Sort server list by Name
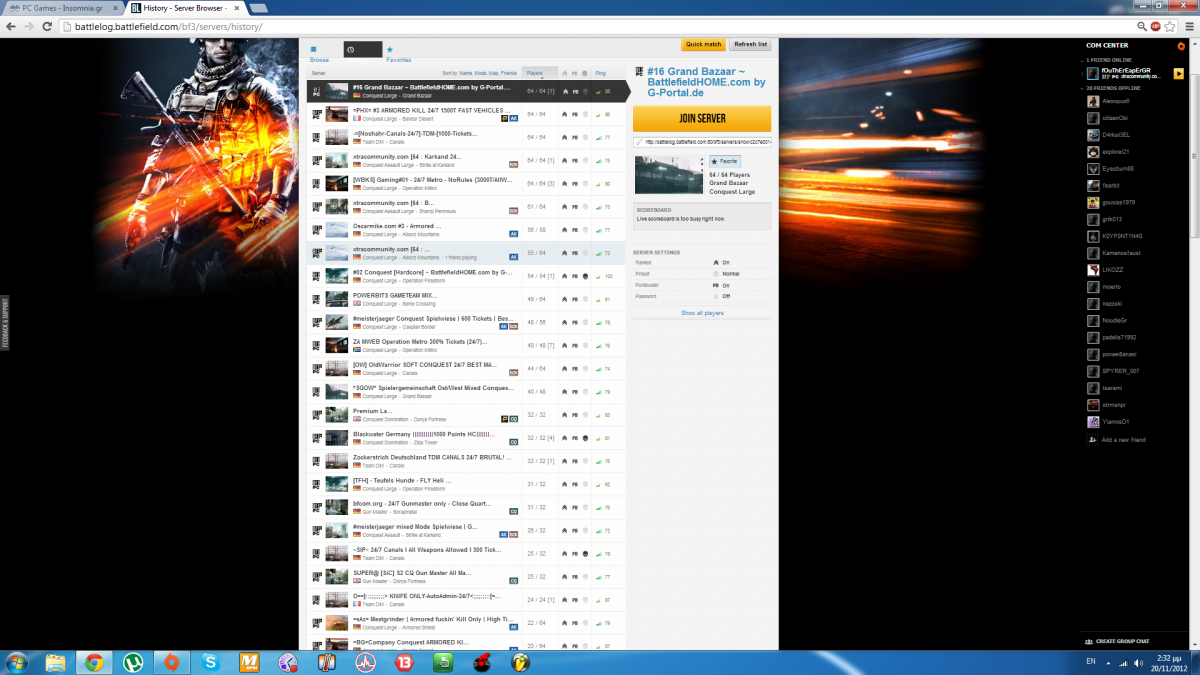 (465, 73)
